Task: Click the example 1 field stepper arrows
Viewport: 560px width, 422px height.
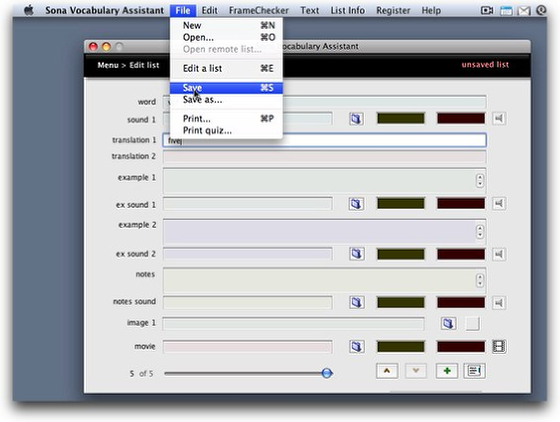Action: pos(480,180)
